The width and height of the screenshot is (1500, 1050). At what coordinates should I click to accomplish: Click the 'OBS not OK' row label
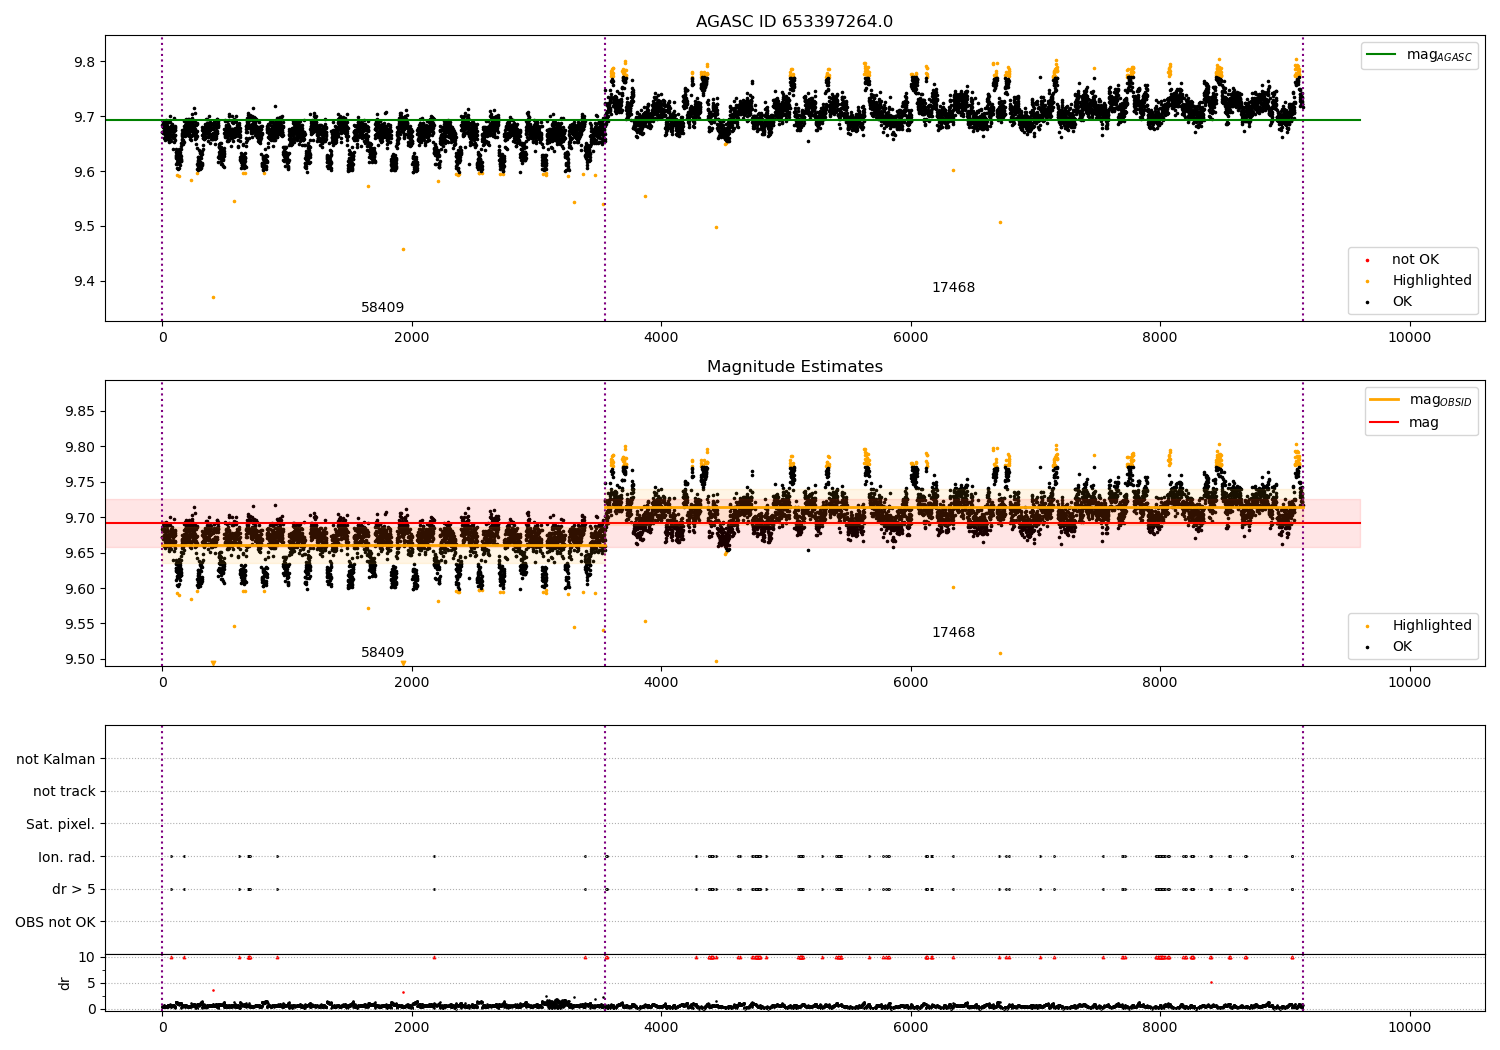click(56, 923)
